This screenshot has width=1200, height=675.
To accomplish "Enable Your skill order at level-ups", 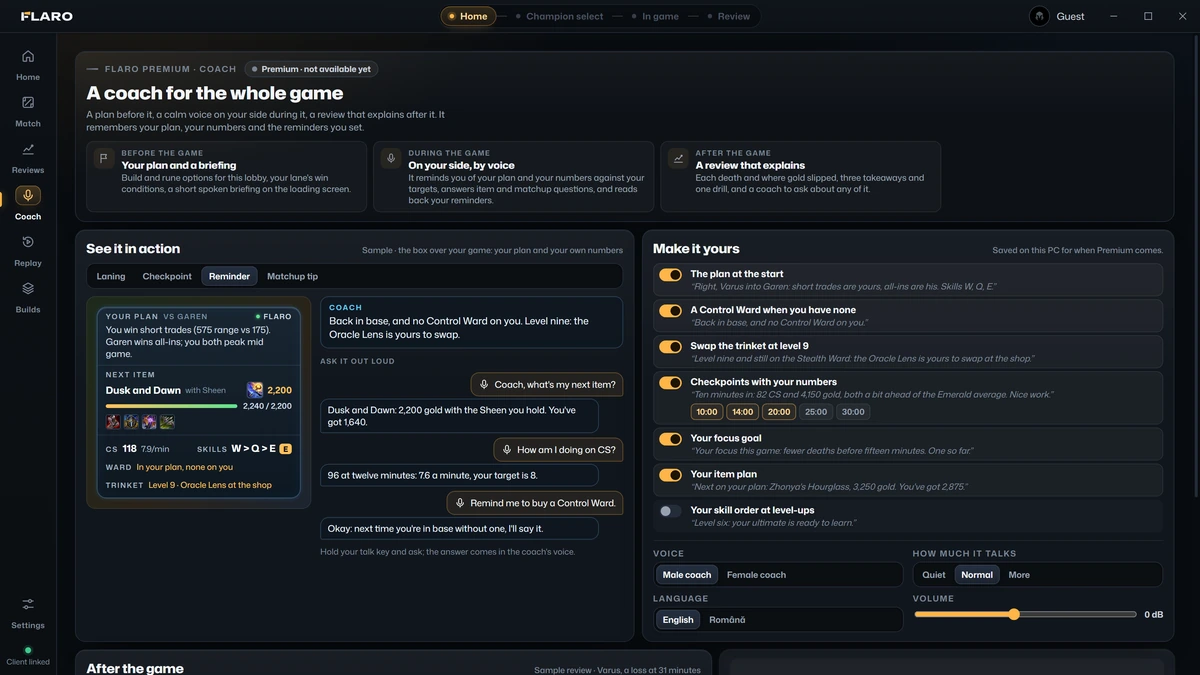I will point(670,511).
